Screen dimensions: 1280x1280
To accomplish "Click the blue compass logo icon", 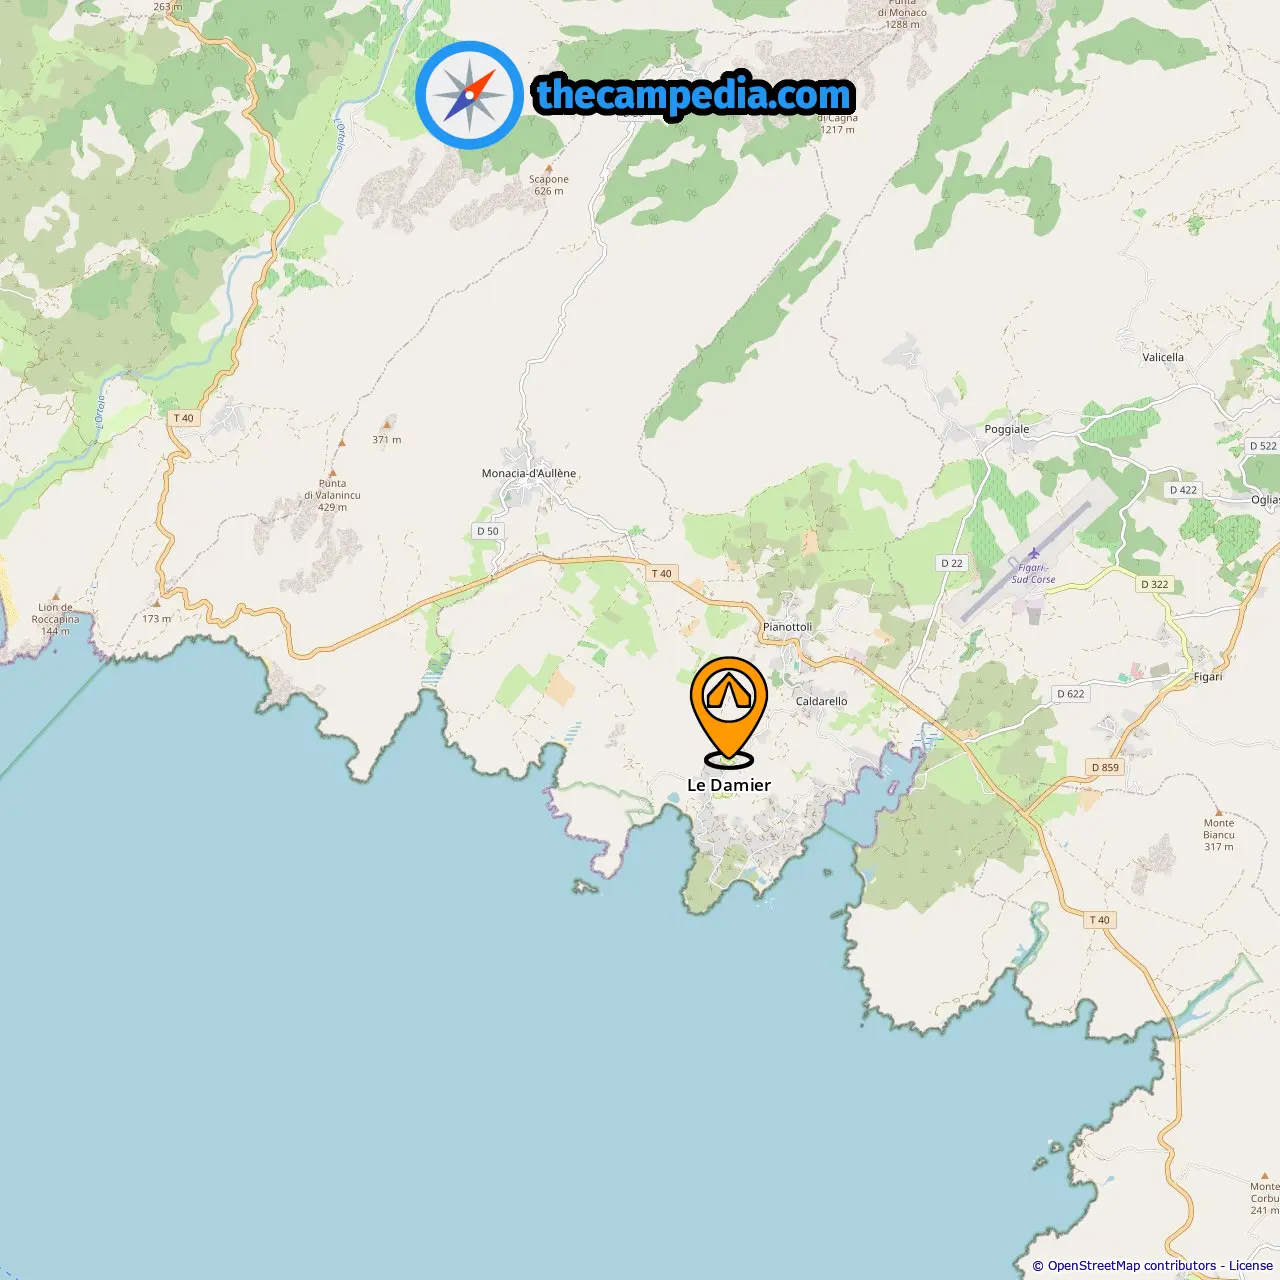I will 470,95.
